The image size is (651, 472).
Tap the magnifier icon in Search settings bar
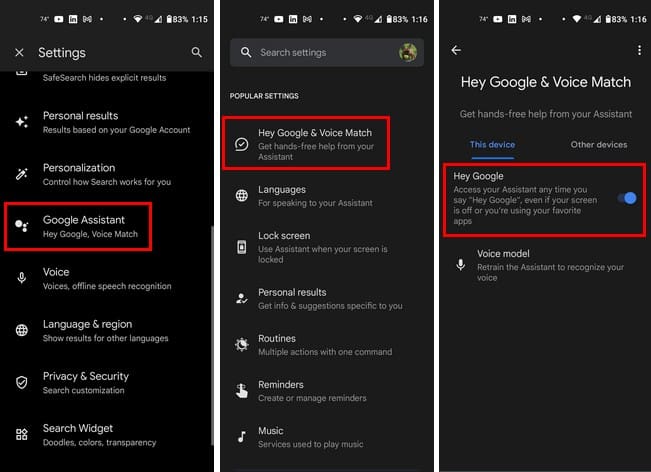pos(246,52)
